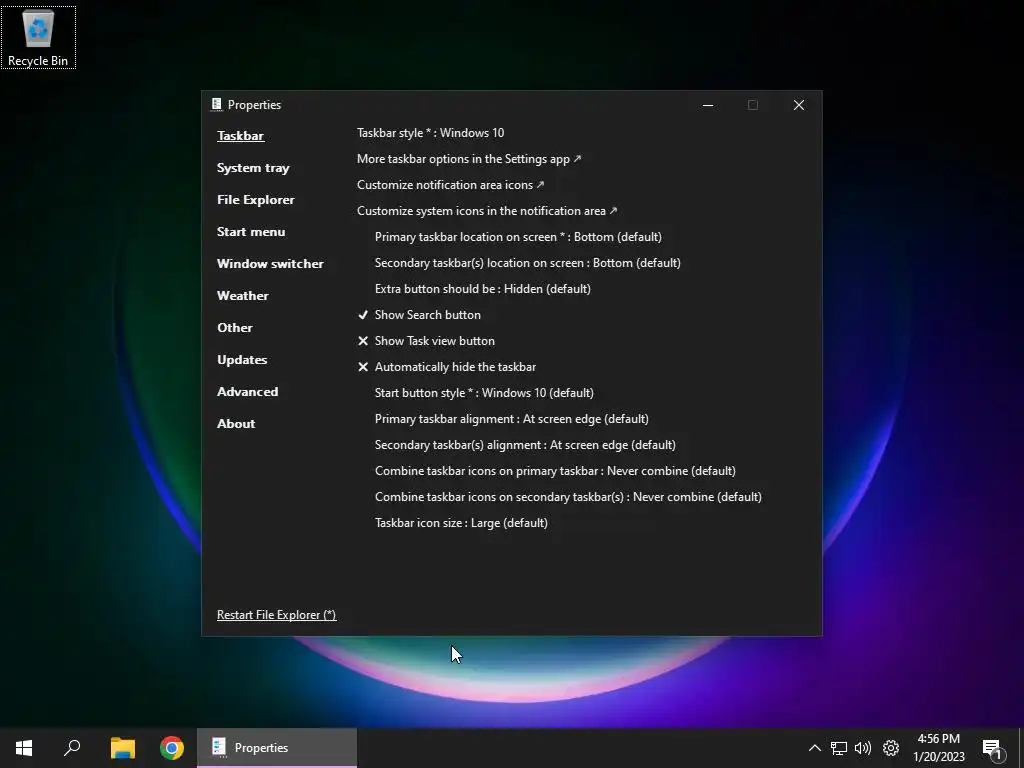Select the Recycle Bin desktop icon
Viewport: 1024px width, 768px height.
click(38, 37)
